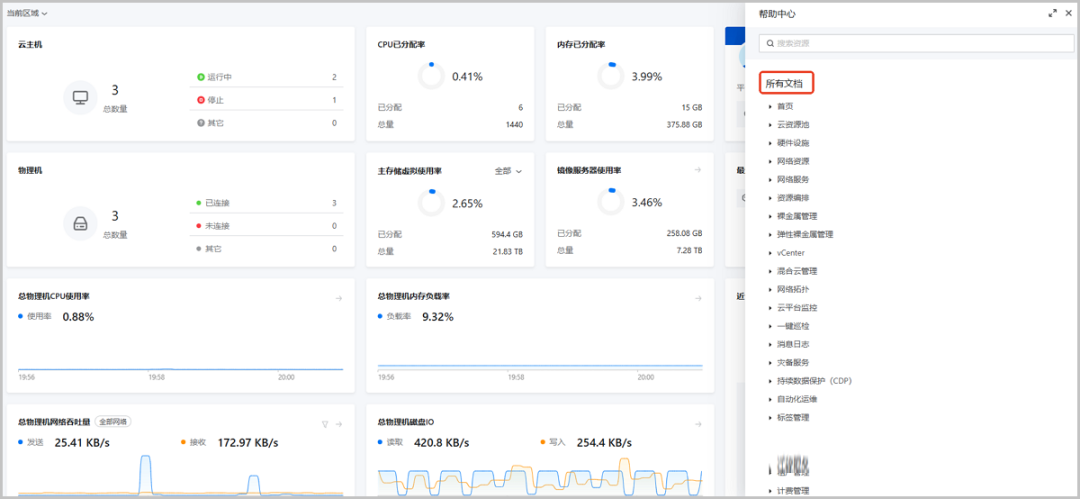Open details arrow on image server usage card

(698, 170)
